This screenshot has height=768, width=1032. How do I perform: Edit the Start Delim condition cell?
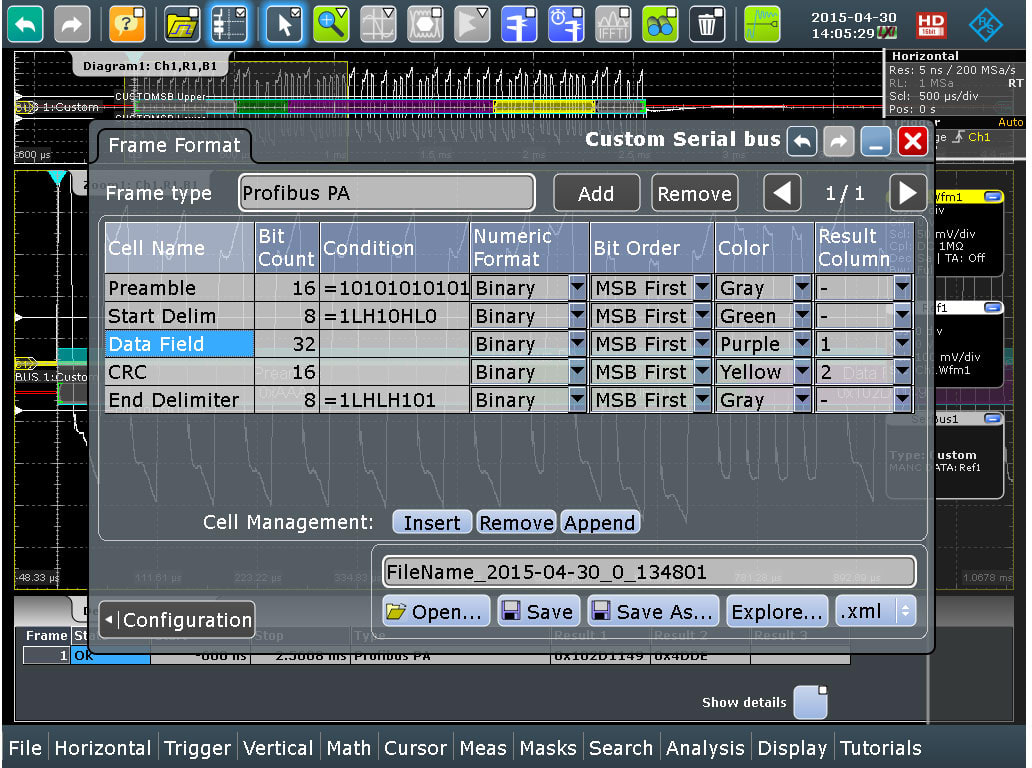click(394, 316)
